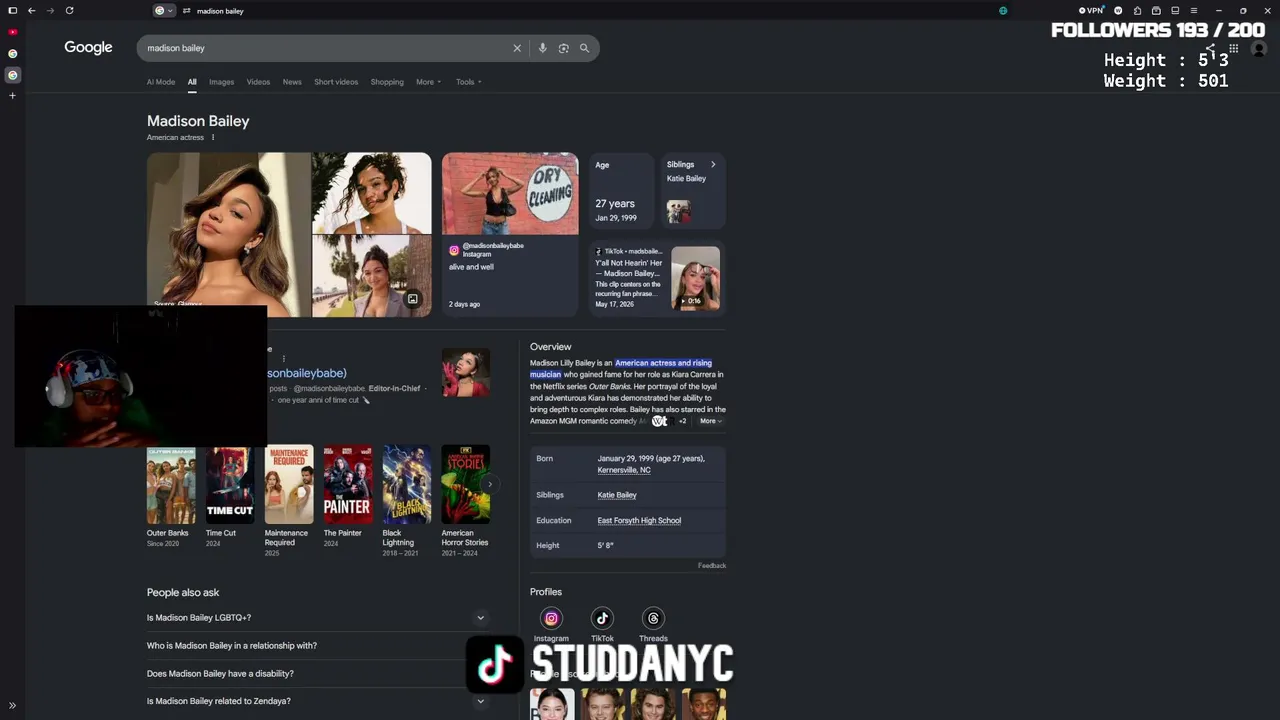Play the TikTok video thumbnail
Image resolution: width=1280 pixels, height=720 pixels.
pyautogui.click(x=695, y=278)
